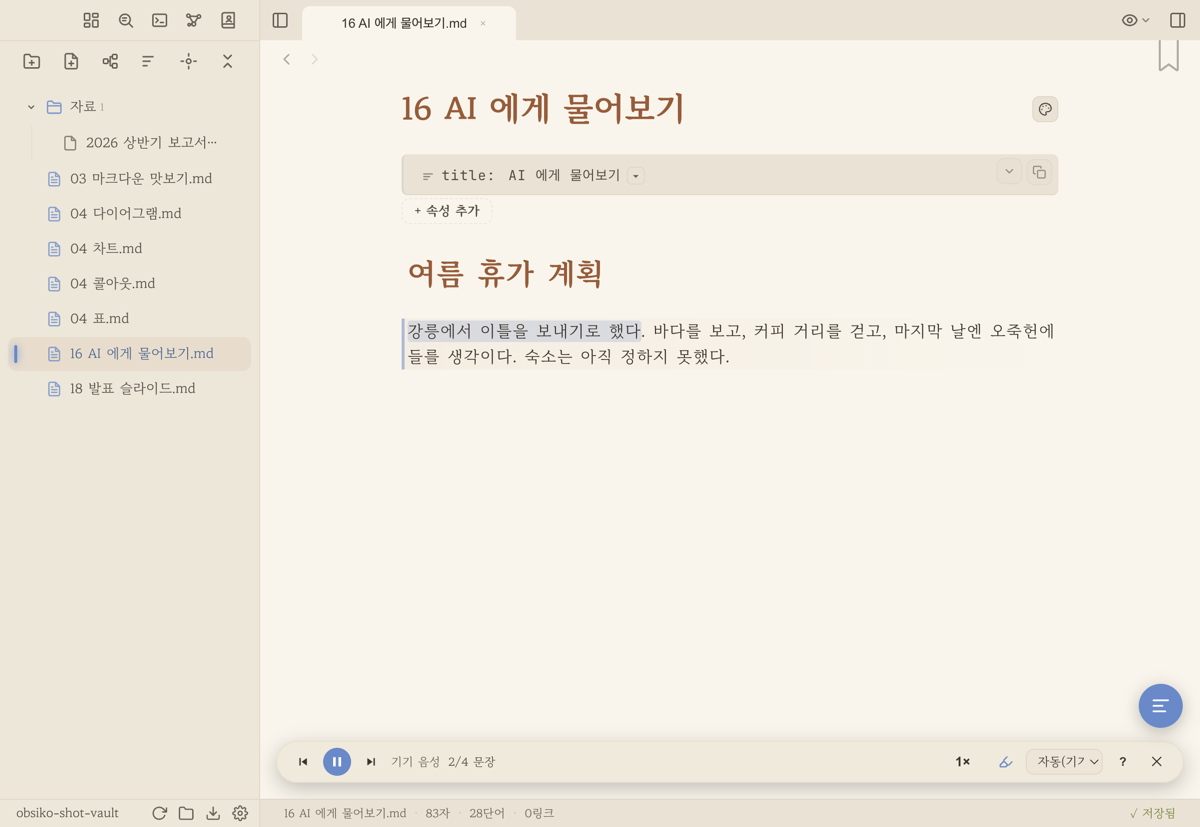The width and height of the screenshot is (1200, 827).
Task: Click the '+ 속성 추가' button
Action: pyautogui.click(x=447, y=211)
